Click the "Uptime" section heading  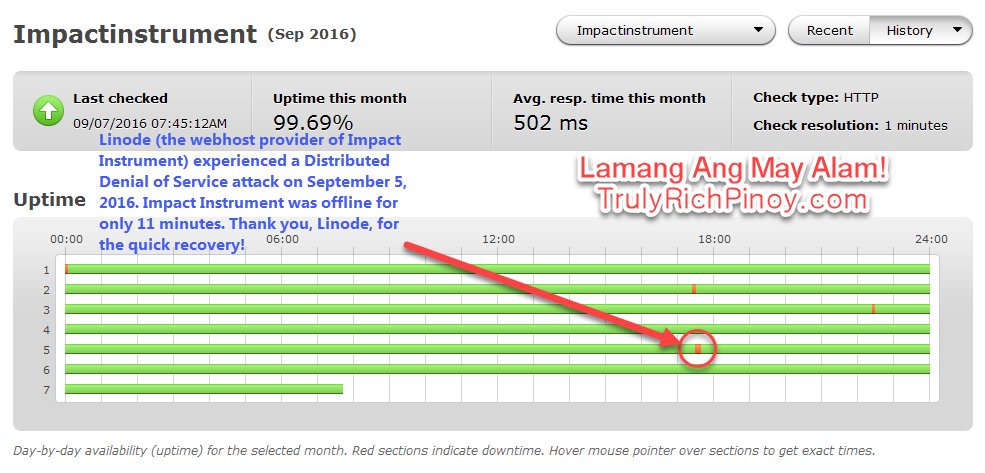pyautogui.click(x=50, y=200)
